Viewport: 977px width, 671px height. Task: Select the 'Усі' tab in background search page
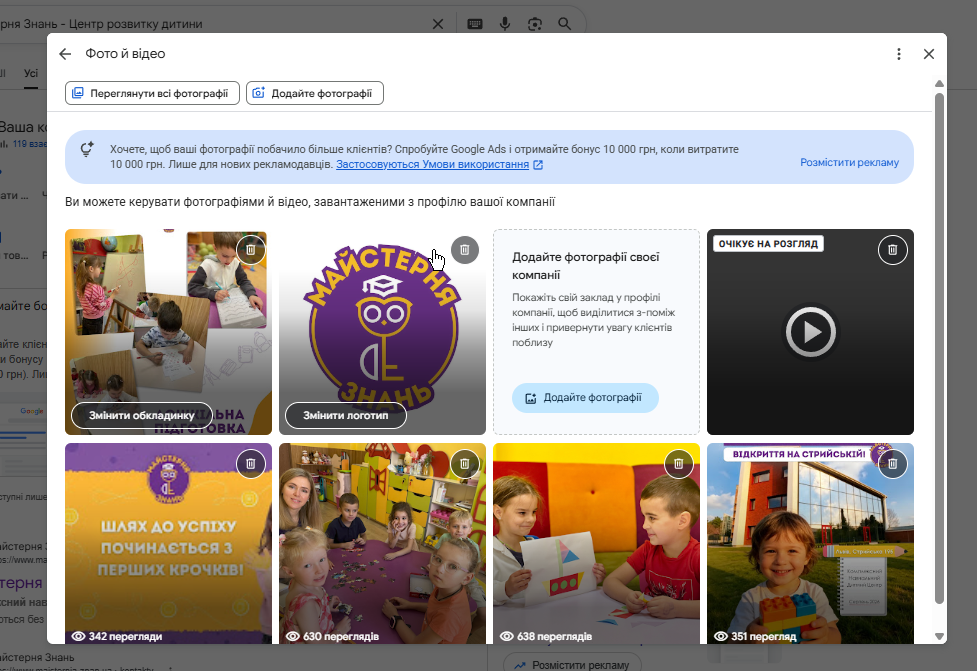coord(31,74)
